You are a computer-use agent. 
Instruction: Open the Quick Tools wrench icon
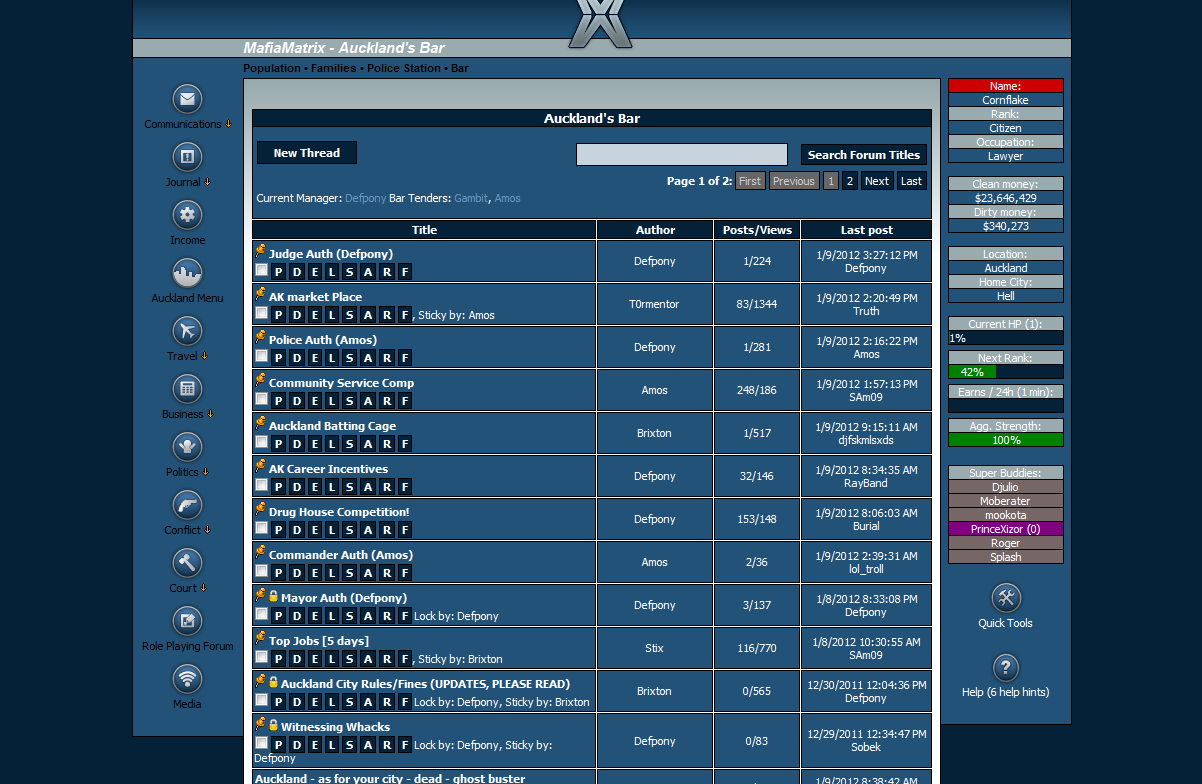tap(1006, 598)
